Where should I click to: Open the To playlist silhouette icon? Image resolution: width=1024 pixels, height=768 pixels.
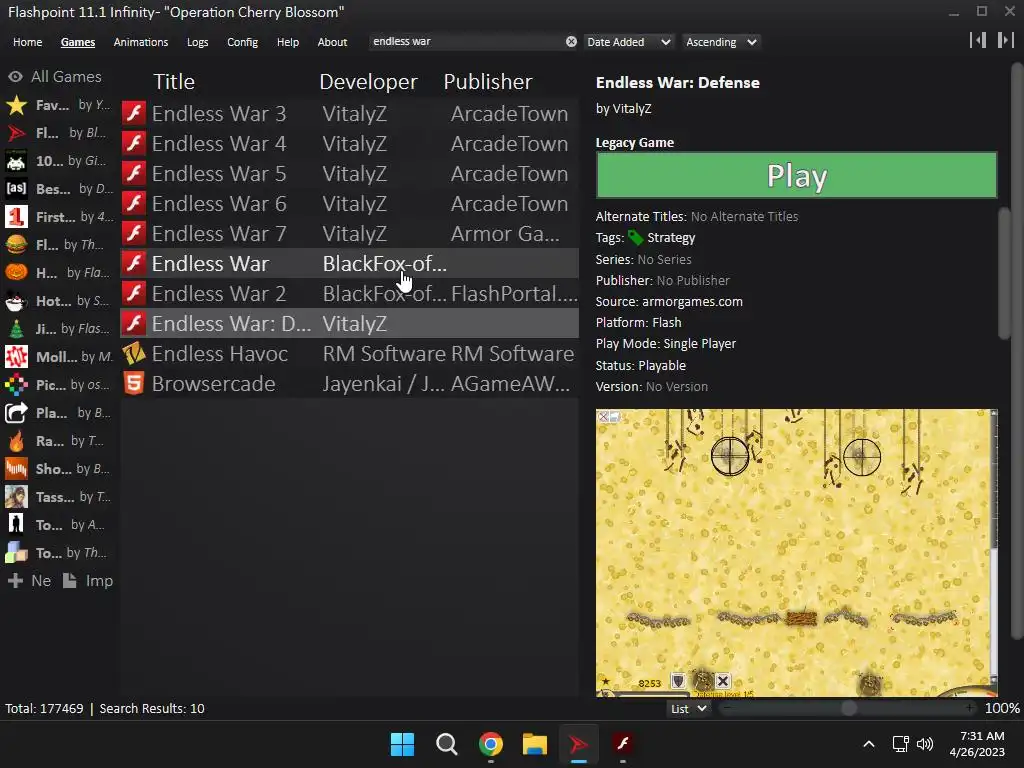(x=16, y=524)
